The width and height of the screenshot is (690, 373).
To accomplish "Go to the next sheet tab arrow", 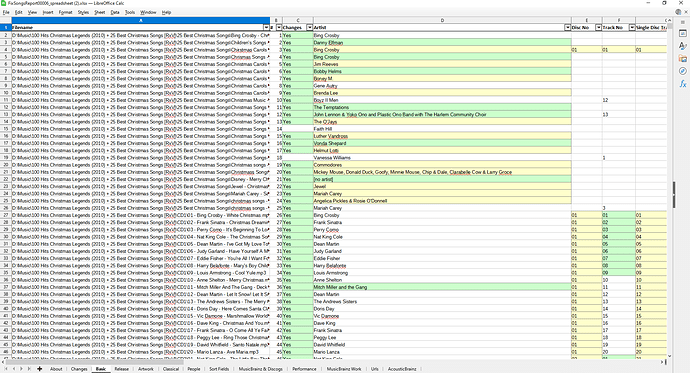I will [22, 369].
